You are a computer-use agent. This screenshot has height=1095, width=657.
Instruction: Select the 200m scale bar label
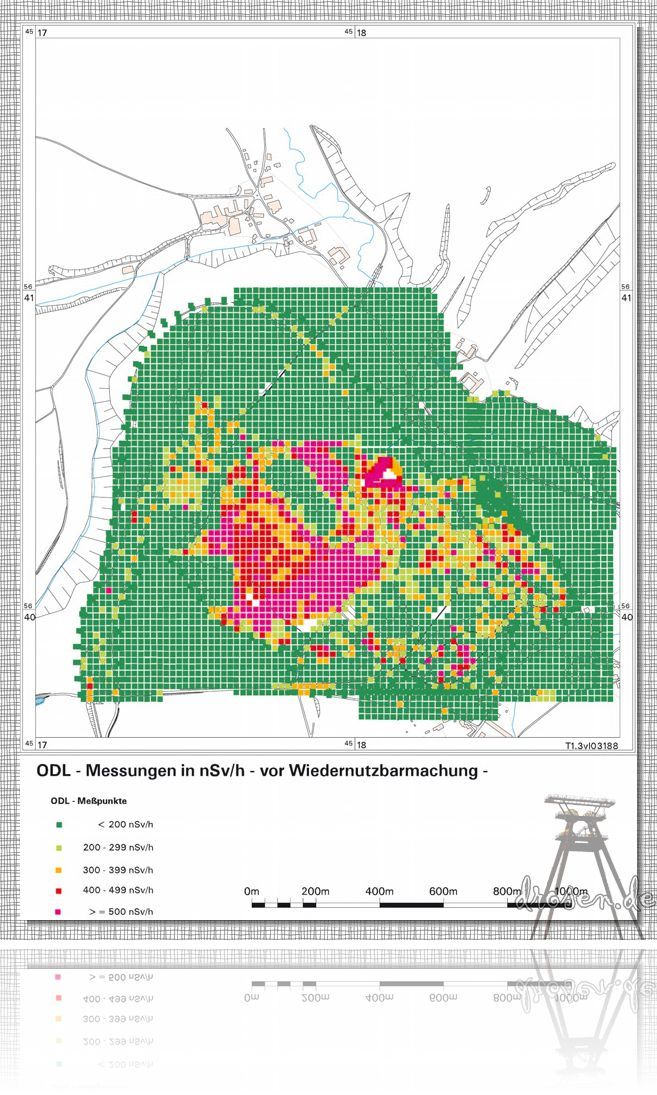(315, 890)
